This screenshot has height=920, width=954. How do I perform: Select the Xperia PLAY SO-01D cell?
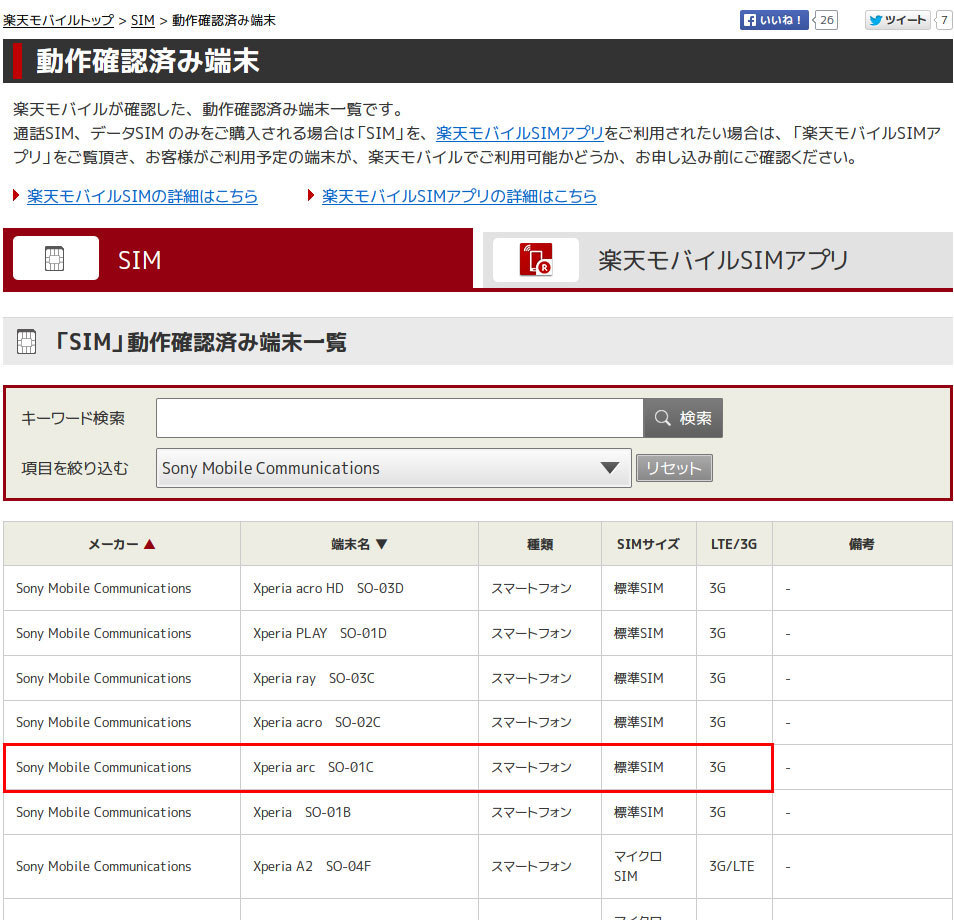pyautogui.click(x=359, y=633)
